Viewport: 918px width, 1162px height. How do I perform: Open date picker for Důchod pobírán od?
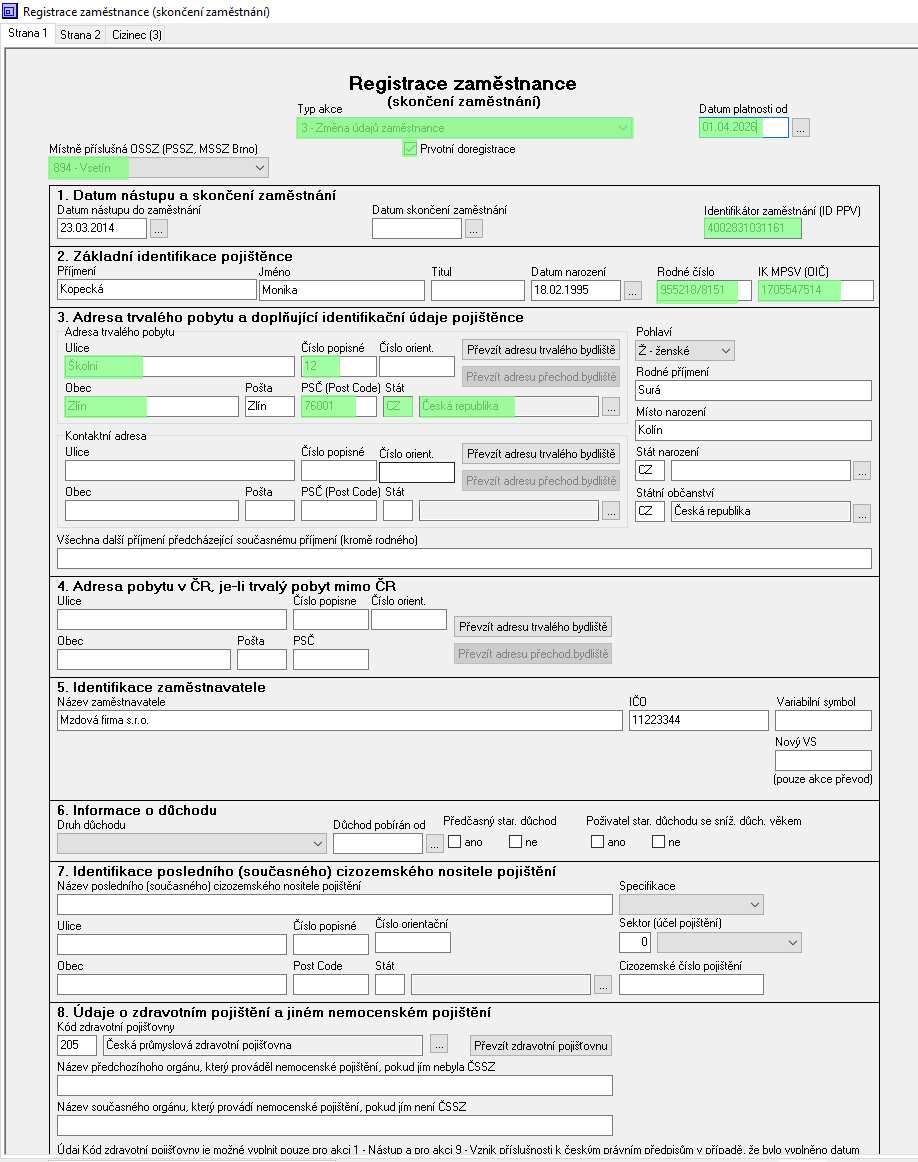[x=434, y=844]
